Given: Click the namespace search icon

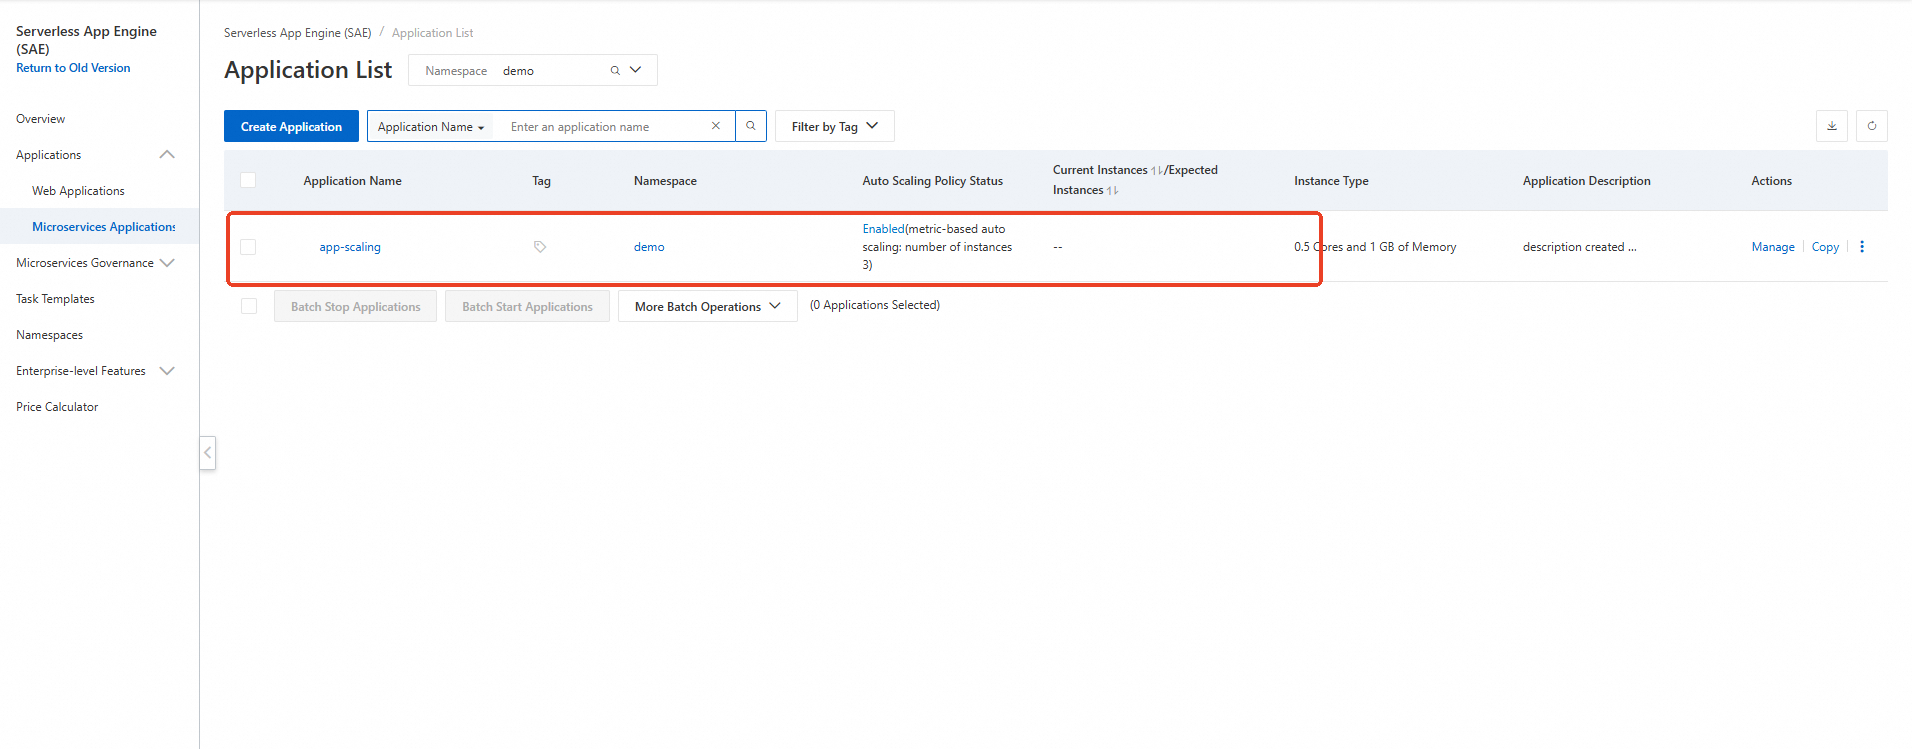Looking at the screenshot, I should (615, 71).
